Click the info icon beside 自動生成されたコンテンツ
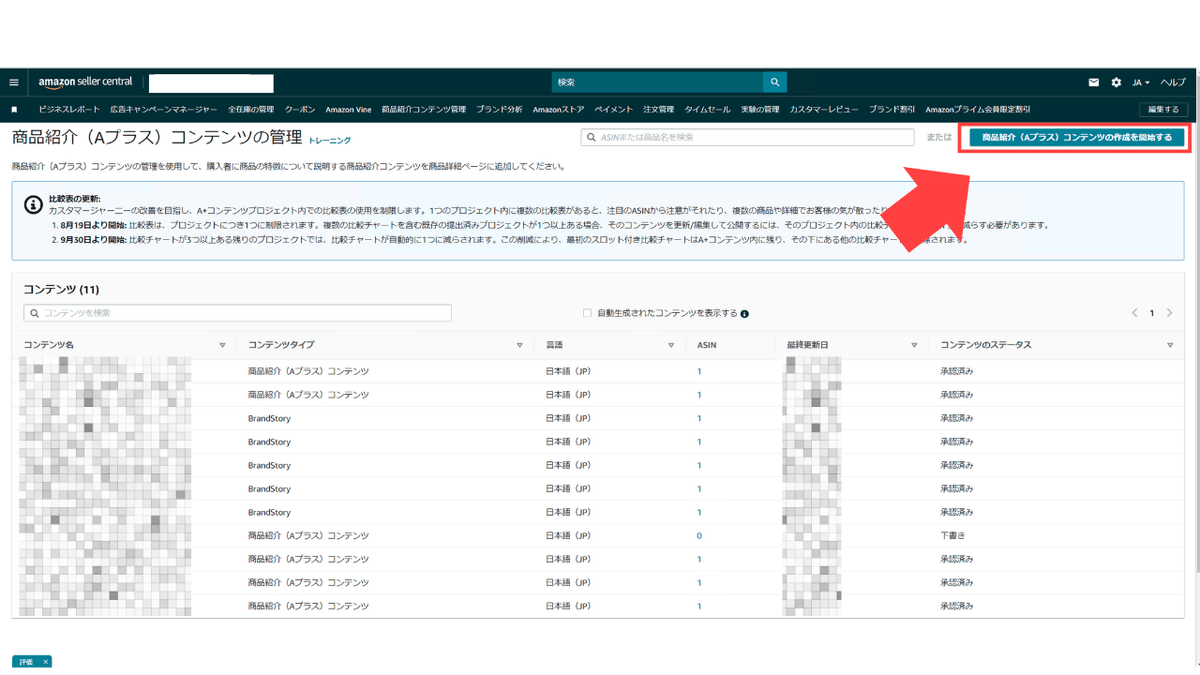1200x675 pixels. coord(745,313)
